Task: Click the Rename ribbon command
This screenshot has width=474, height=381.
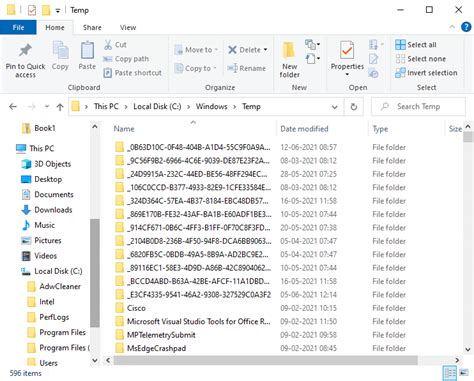Action: click(247, 68)
